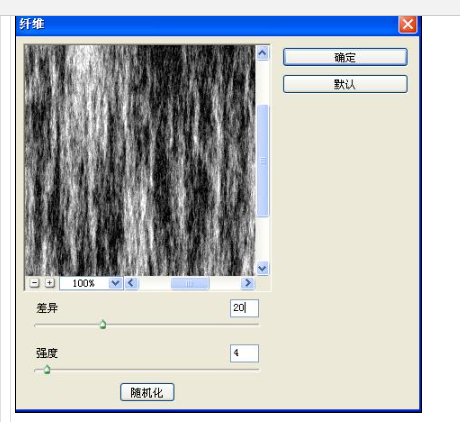Click the 强度 label text
Screen dimensions: 460x422
(x=47, y=353)
